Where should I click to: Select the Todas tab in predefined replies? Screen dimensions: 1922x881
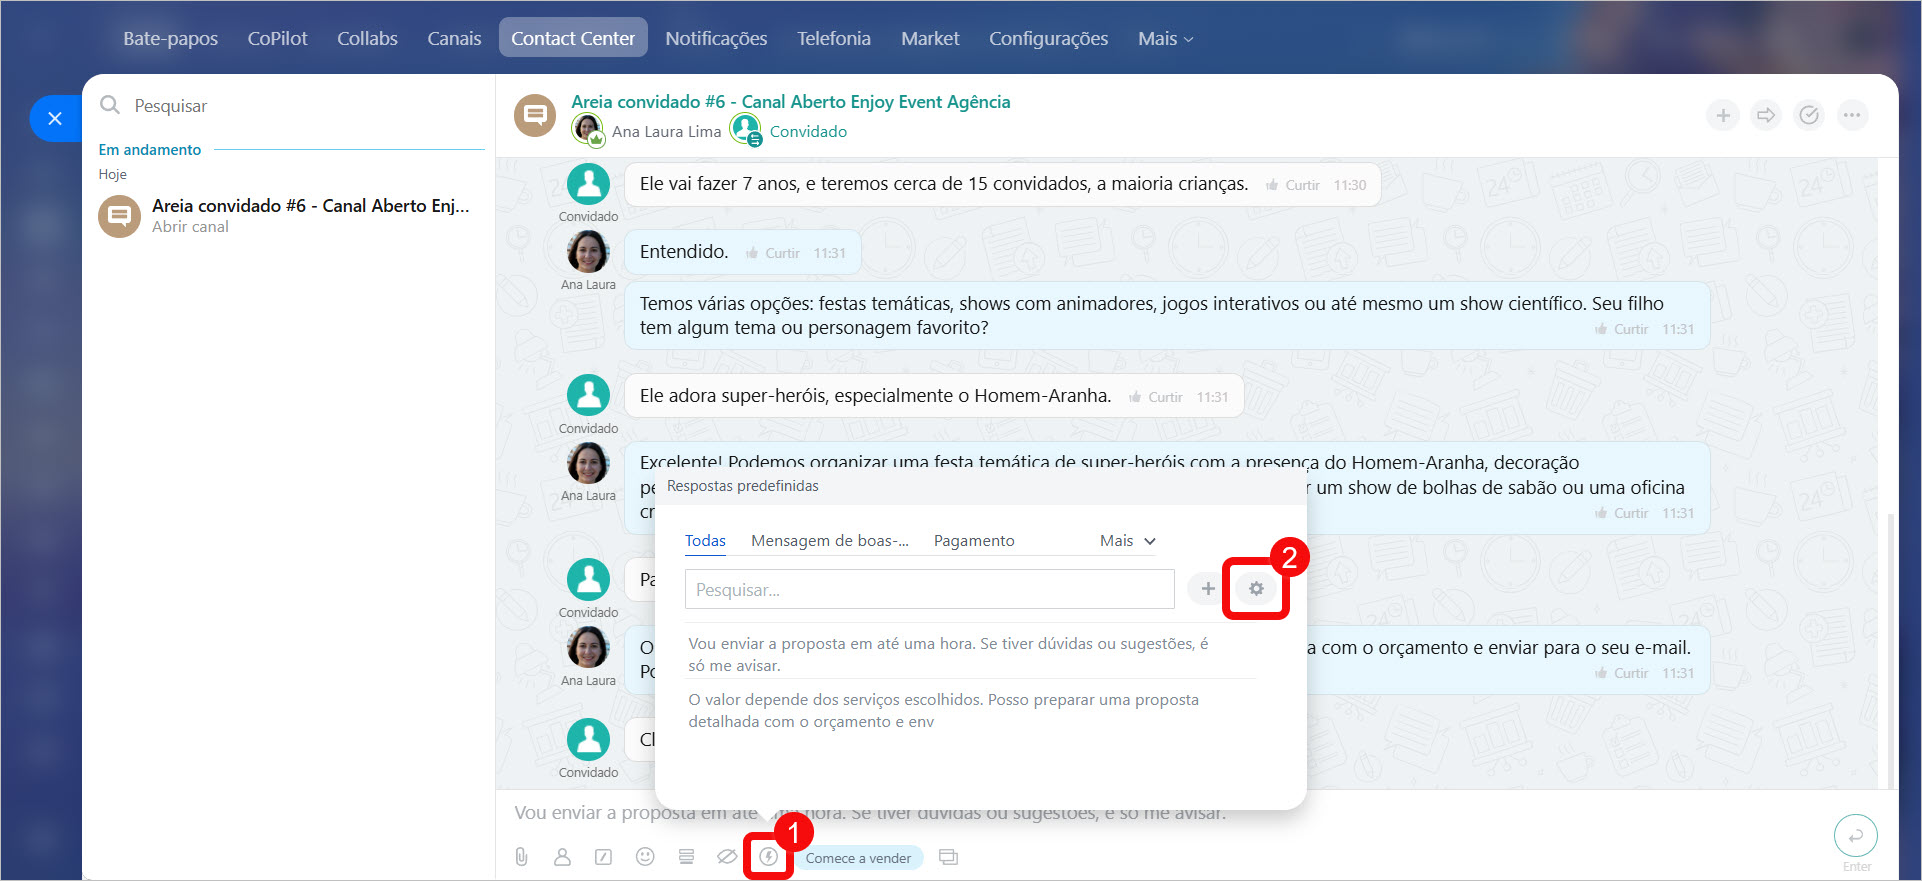point(705,540)
